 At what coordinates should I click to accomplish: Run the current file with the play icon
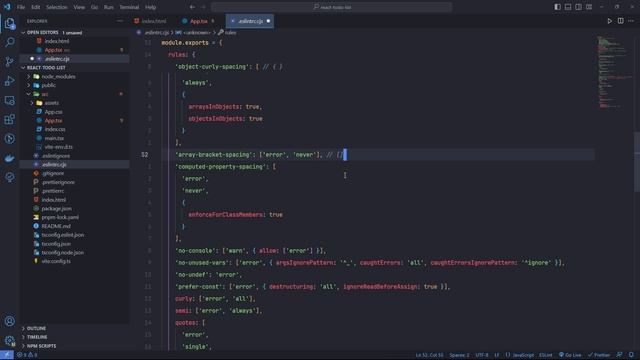pyautogui.click(x=609, y=21)
